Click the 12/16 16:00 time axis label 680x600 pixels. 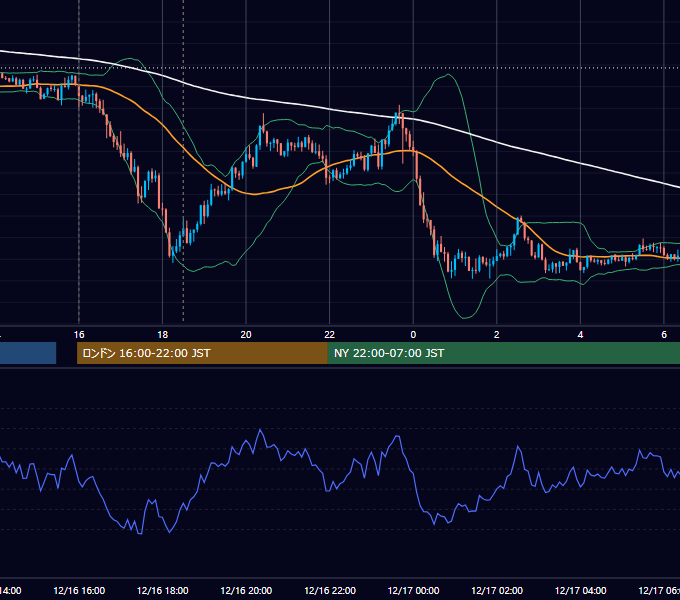coord(79,590)
